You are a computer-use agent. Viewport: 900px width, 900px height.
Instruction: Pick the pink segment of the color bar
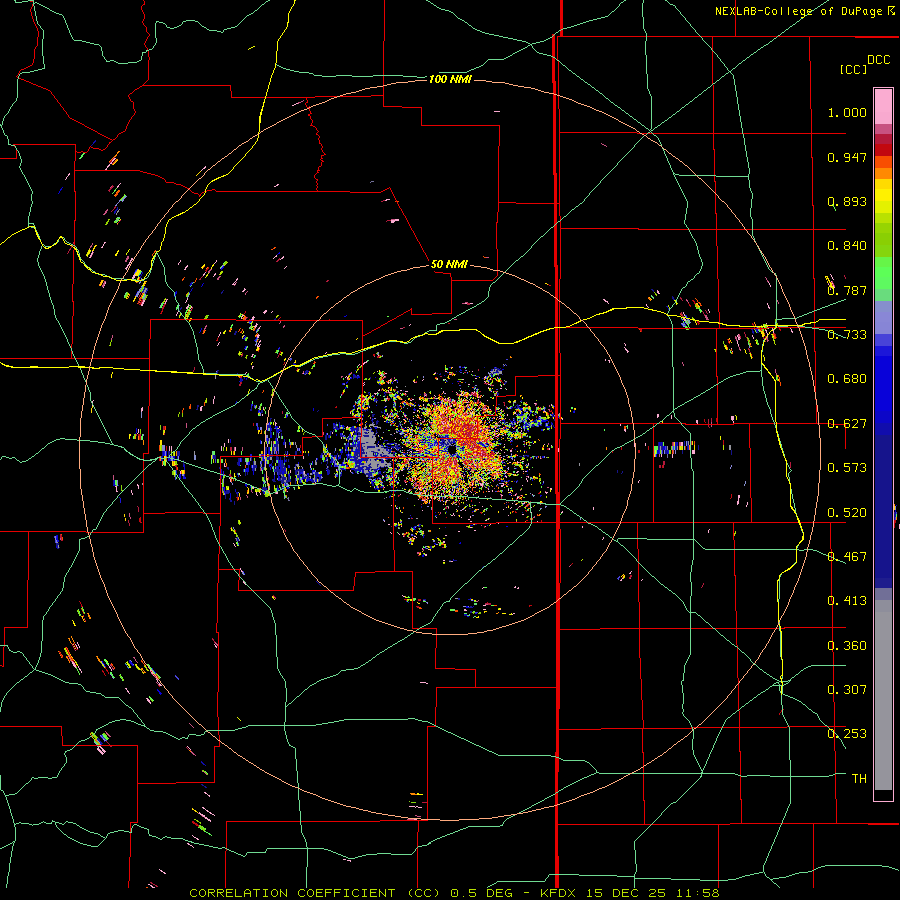coord(883,107)
